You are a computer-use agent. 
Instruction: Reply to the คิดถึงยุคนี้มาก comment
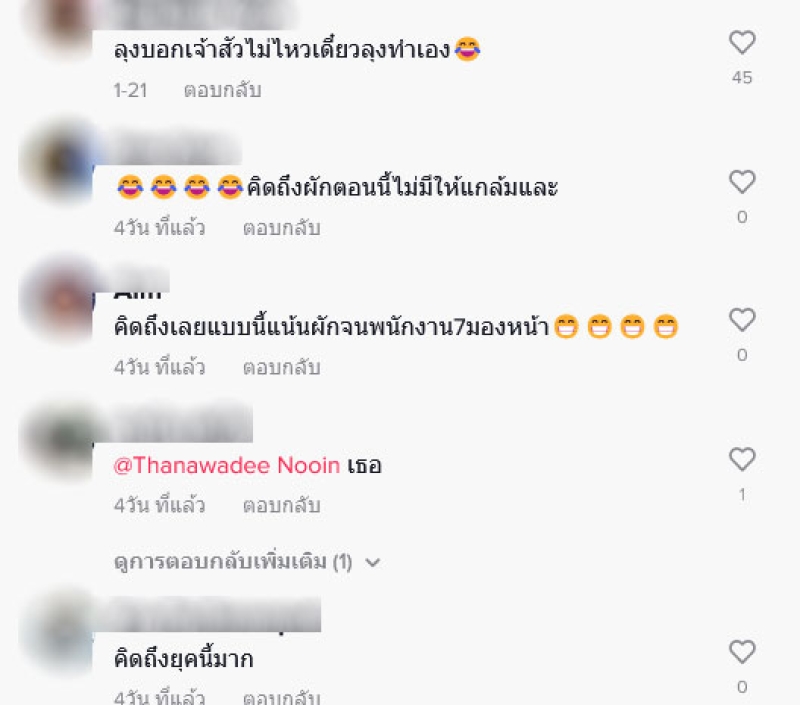pos(282,697)
